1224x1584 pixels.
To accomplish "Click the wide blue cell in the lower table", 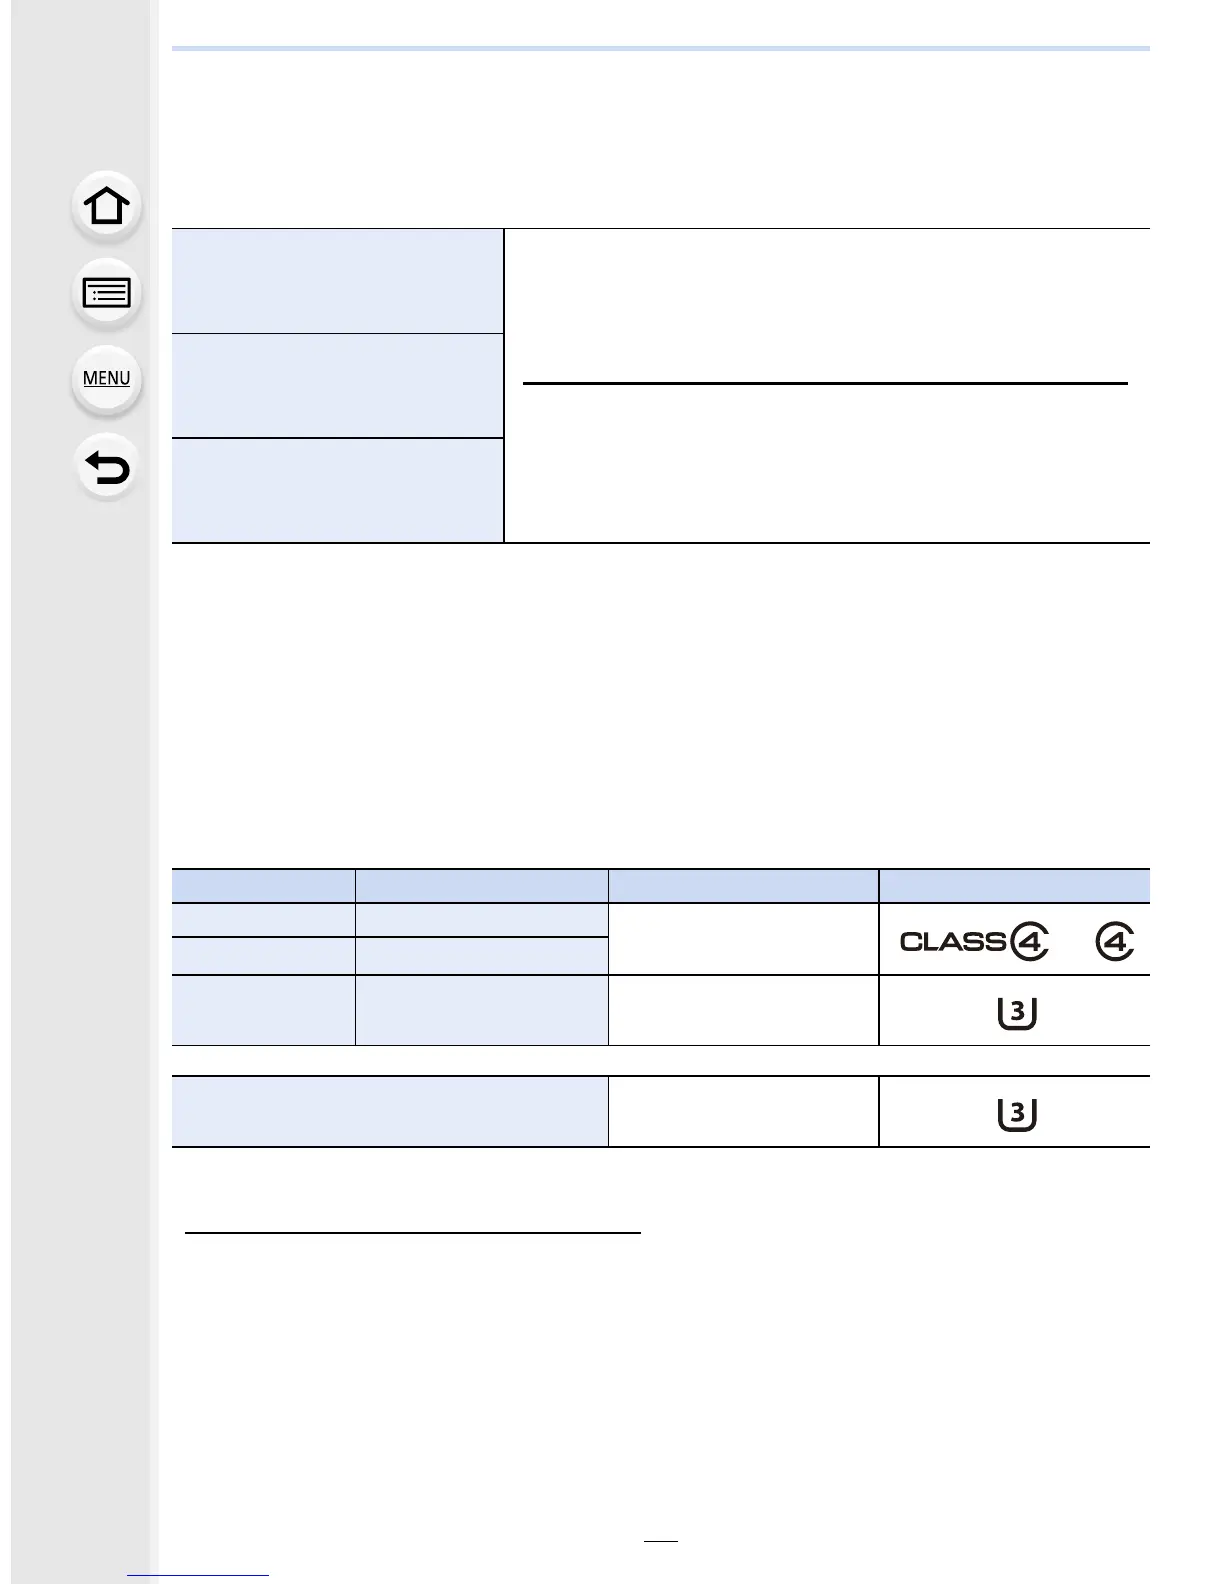I will click(x=390, y=1111).
